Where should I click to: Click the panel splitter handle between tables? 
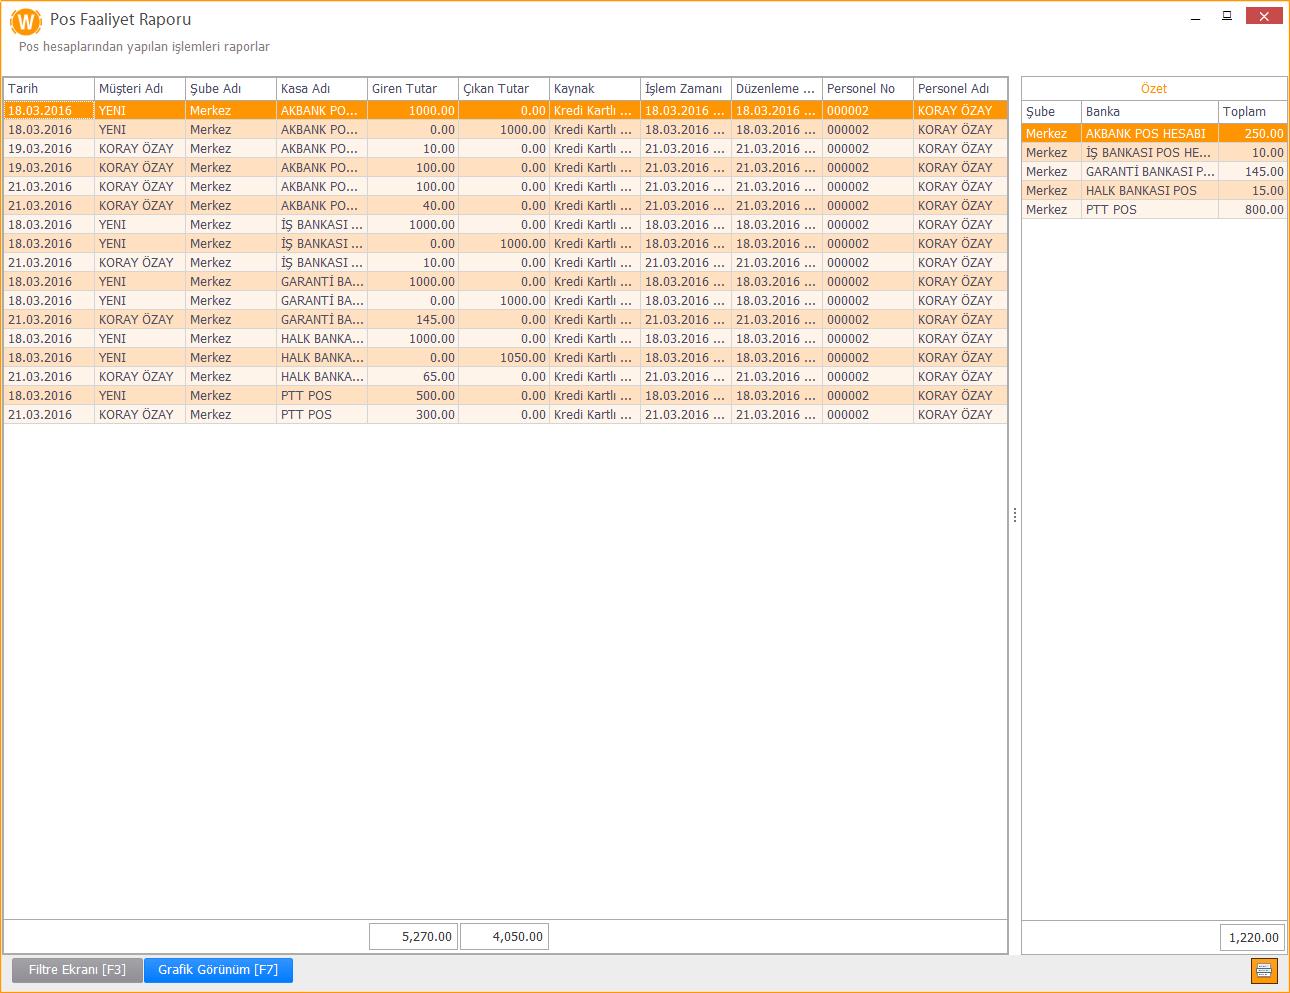coord(1014,515)
